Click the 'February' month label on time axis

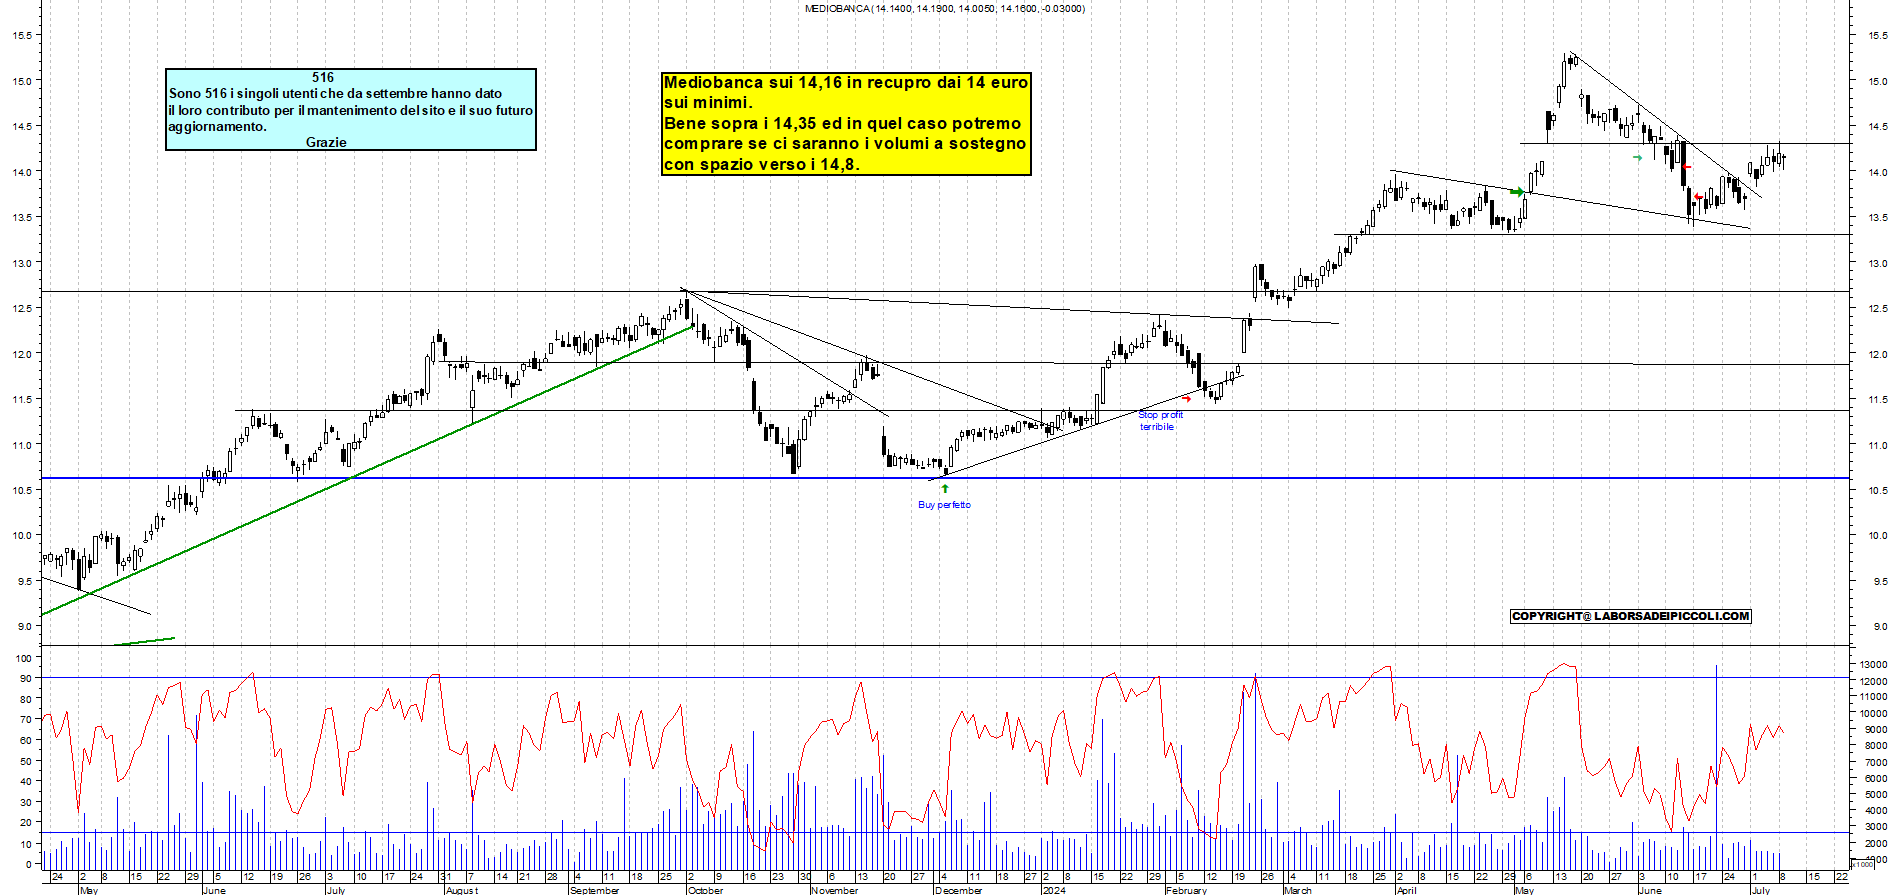coord(1186,890)
